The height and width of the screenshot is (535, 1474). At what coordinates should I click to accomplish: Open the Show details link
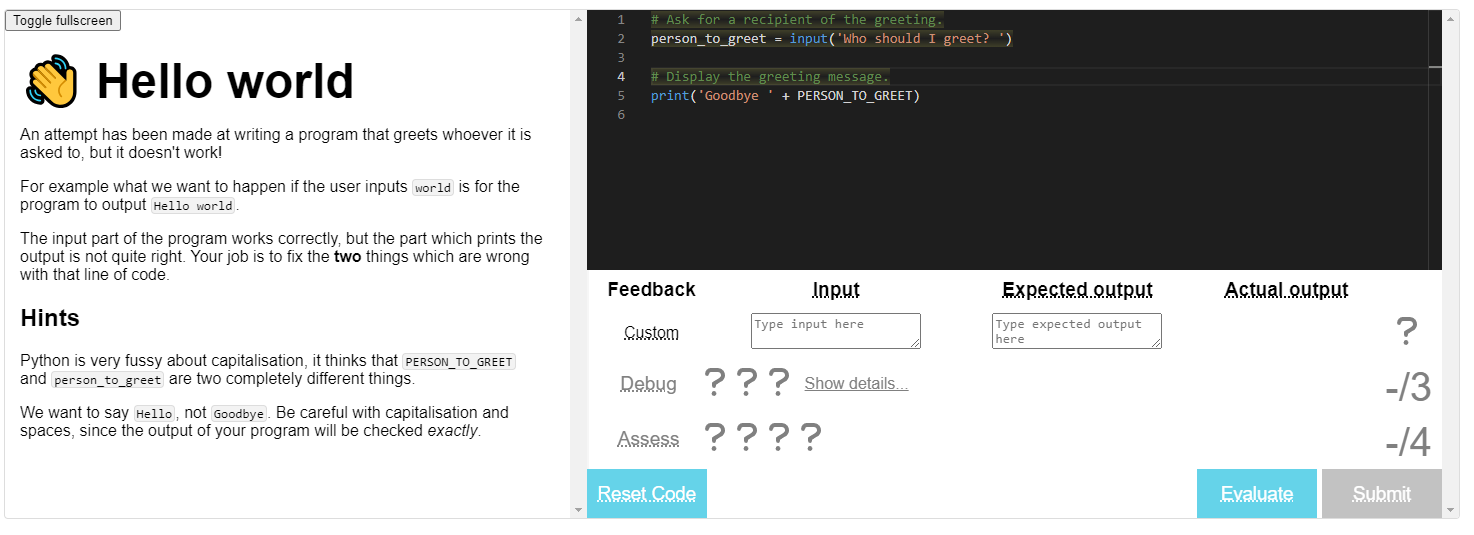point(856,383)
